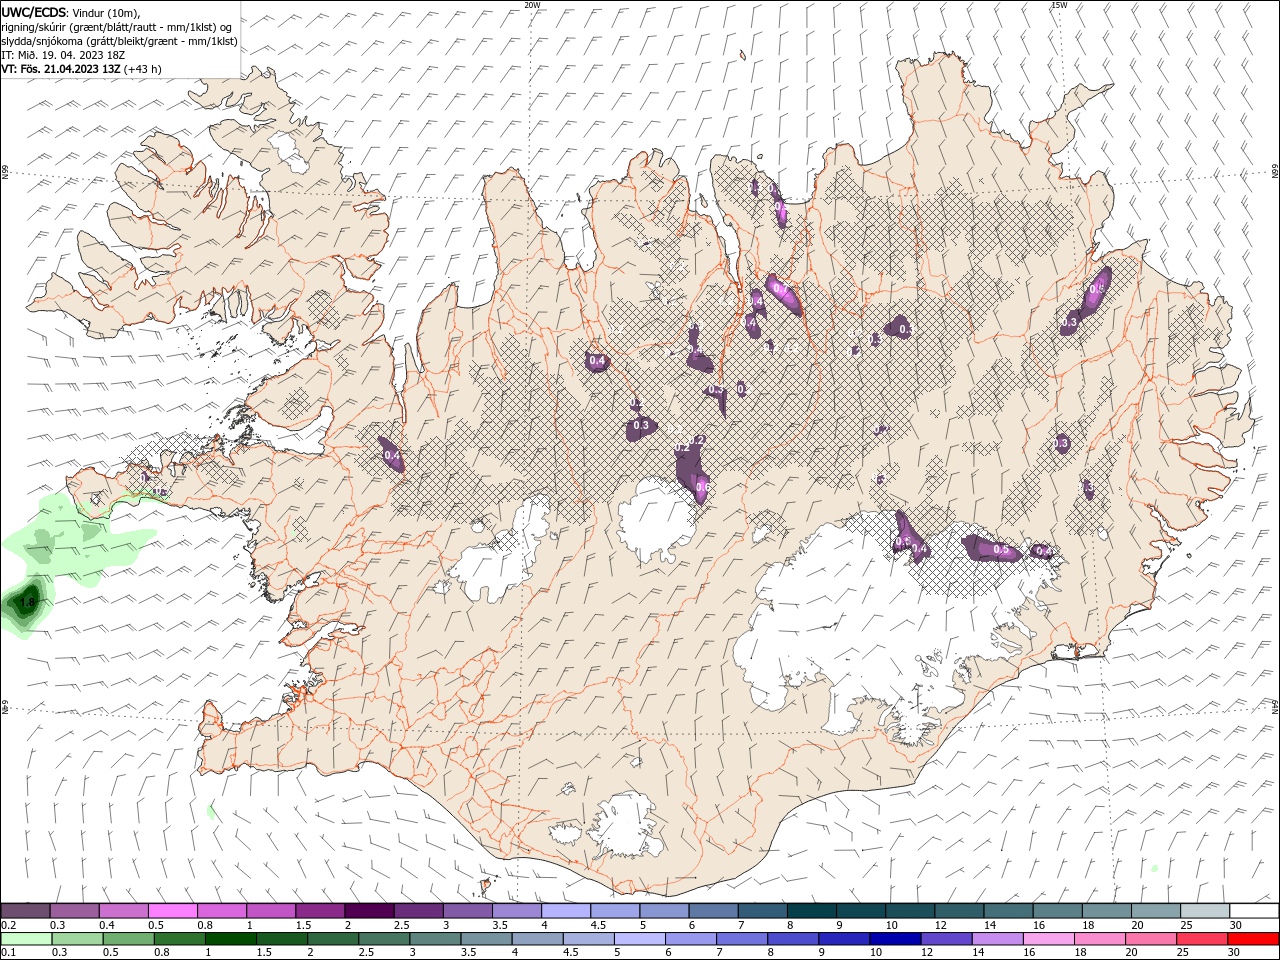1280x960 pixels.
Task: Click the white snow swatch after 30
Action: [1254, 911]
